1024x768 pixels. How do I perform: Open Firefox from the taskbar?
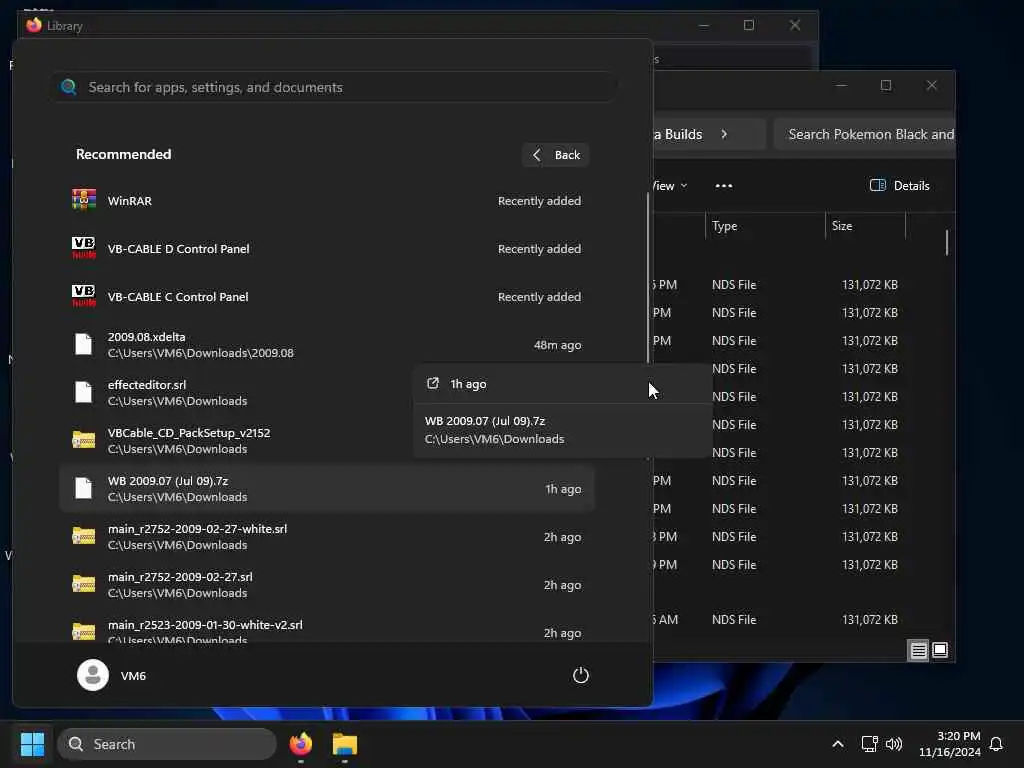point(300,744)
